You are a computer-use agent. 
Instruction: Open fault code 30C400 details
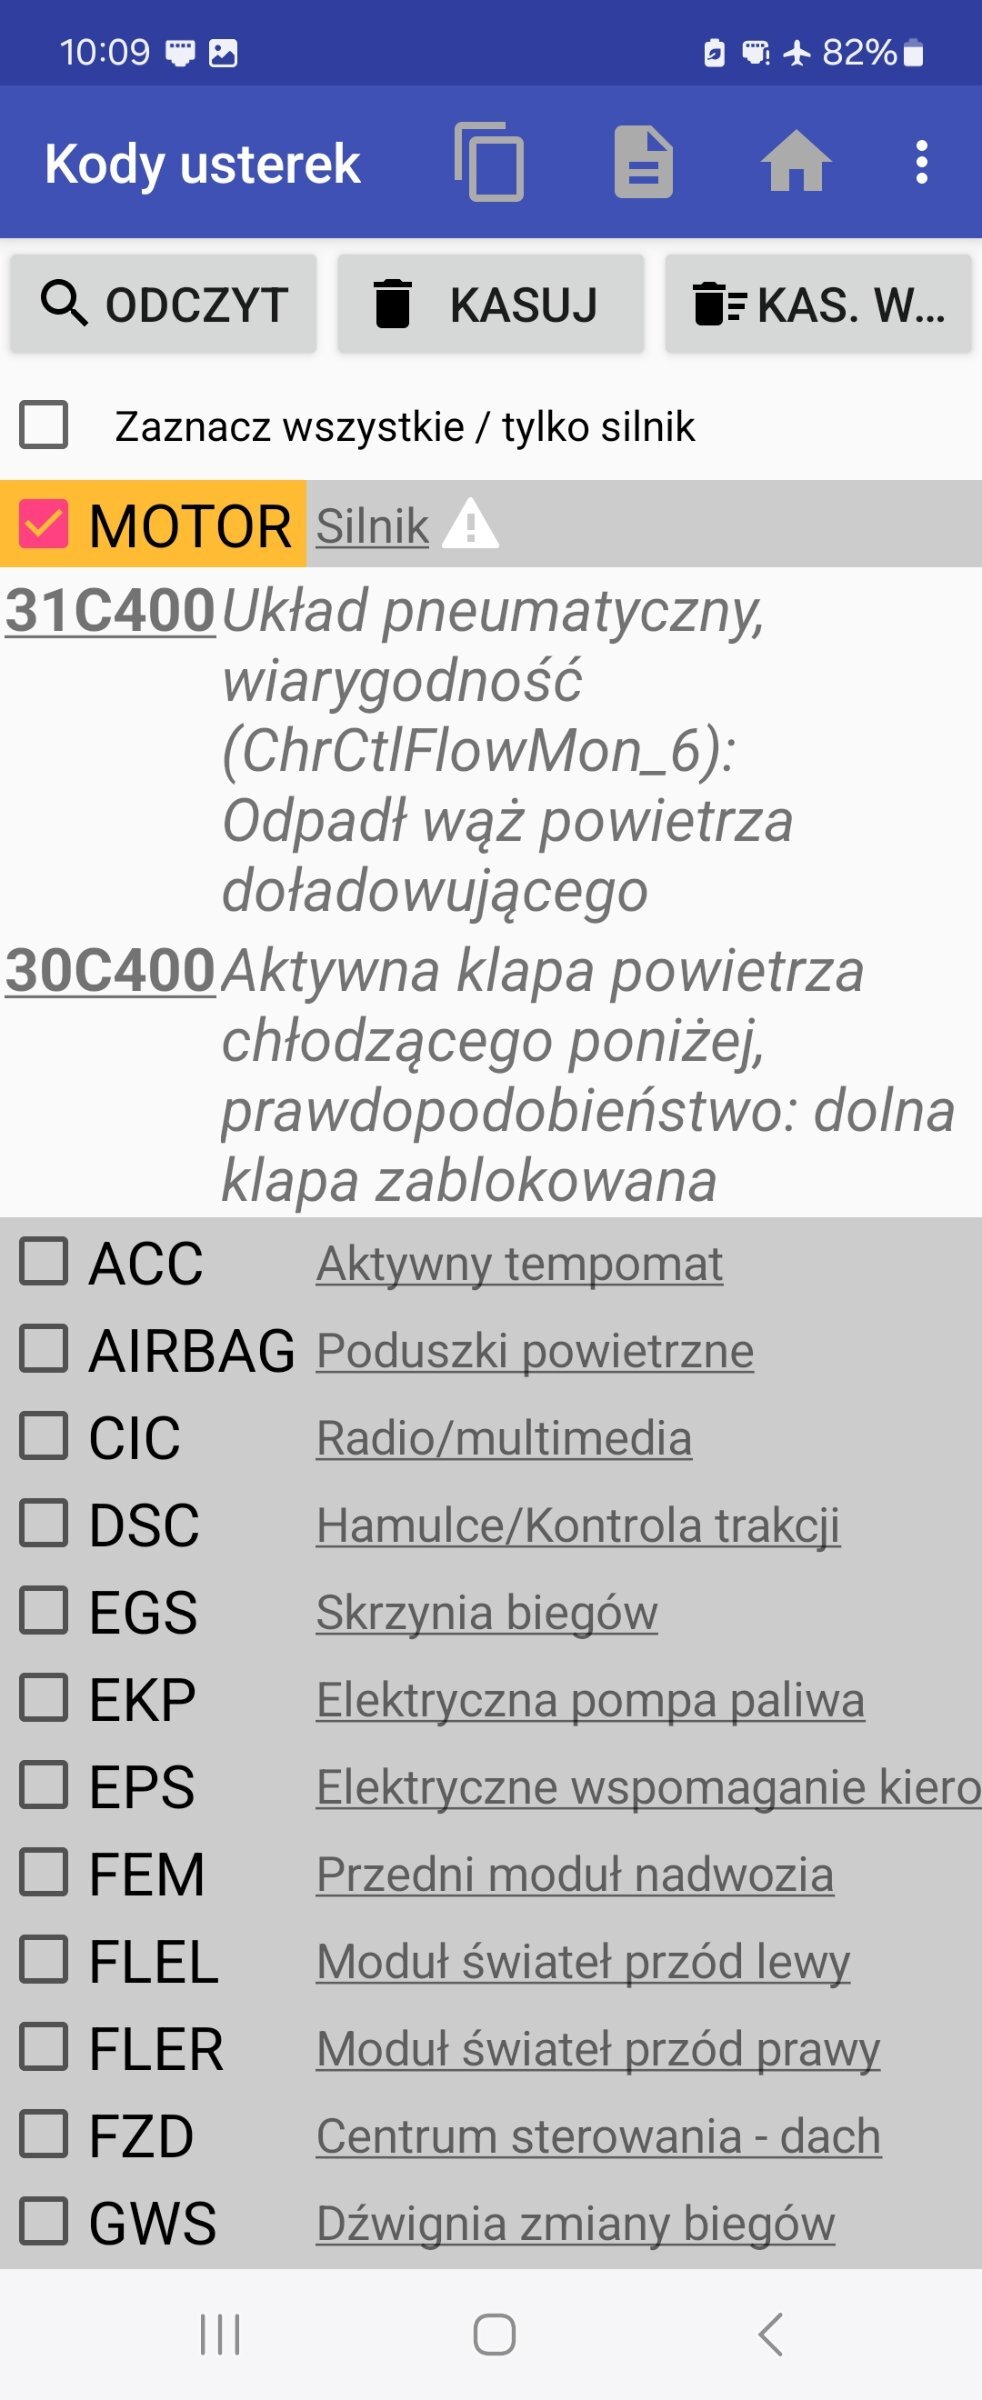[x=110, y=970]
